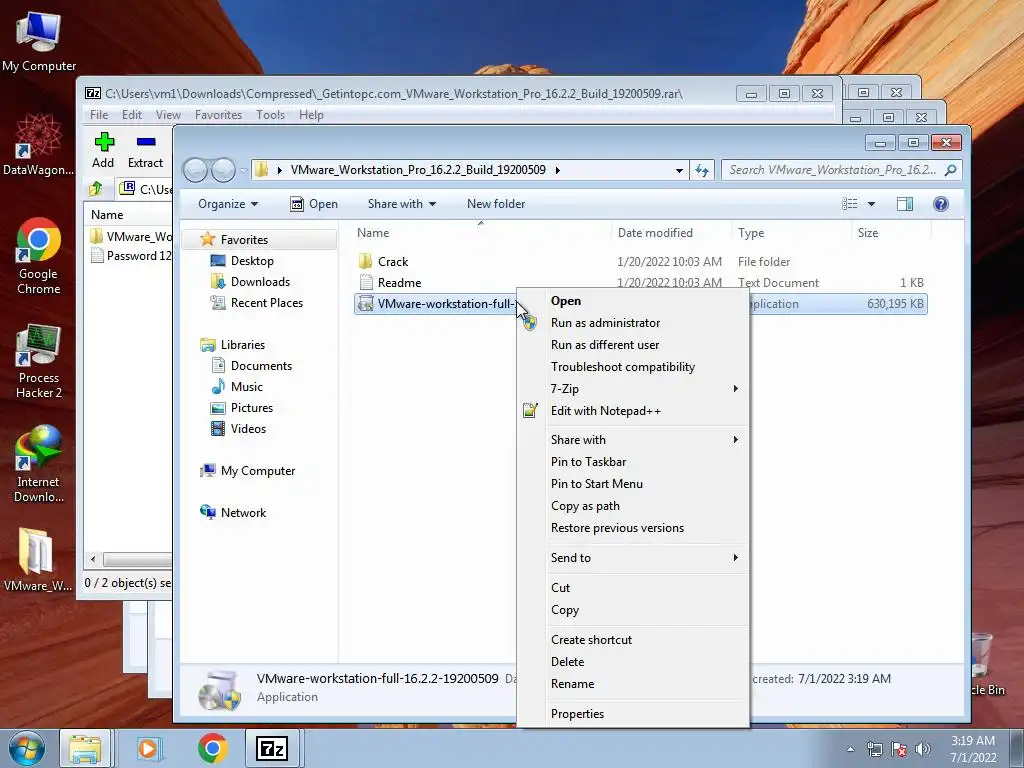Choose Copy as path

click(585, 506)
